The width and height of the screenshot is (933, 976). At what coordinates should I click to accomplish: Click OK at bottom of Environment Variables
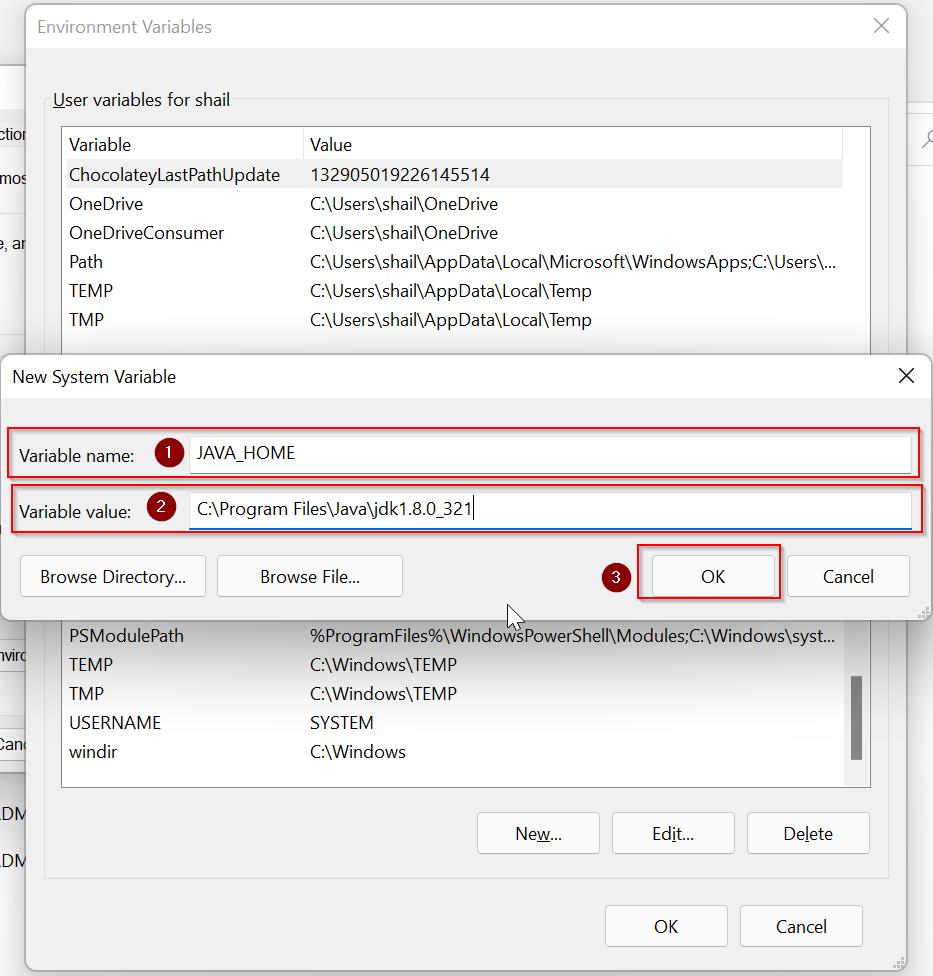[x=666, y=925]
